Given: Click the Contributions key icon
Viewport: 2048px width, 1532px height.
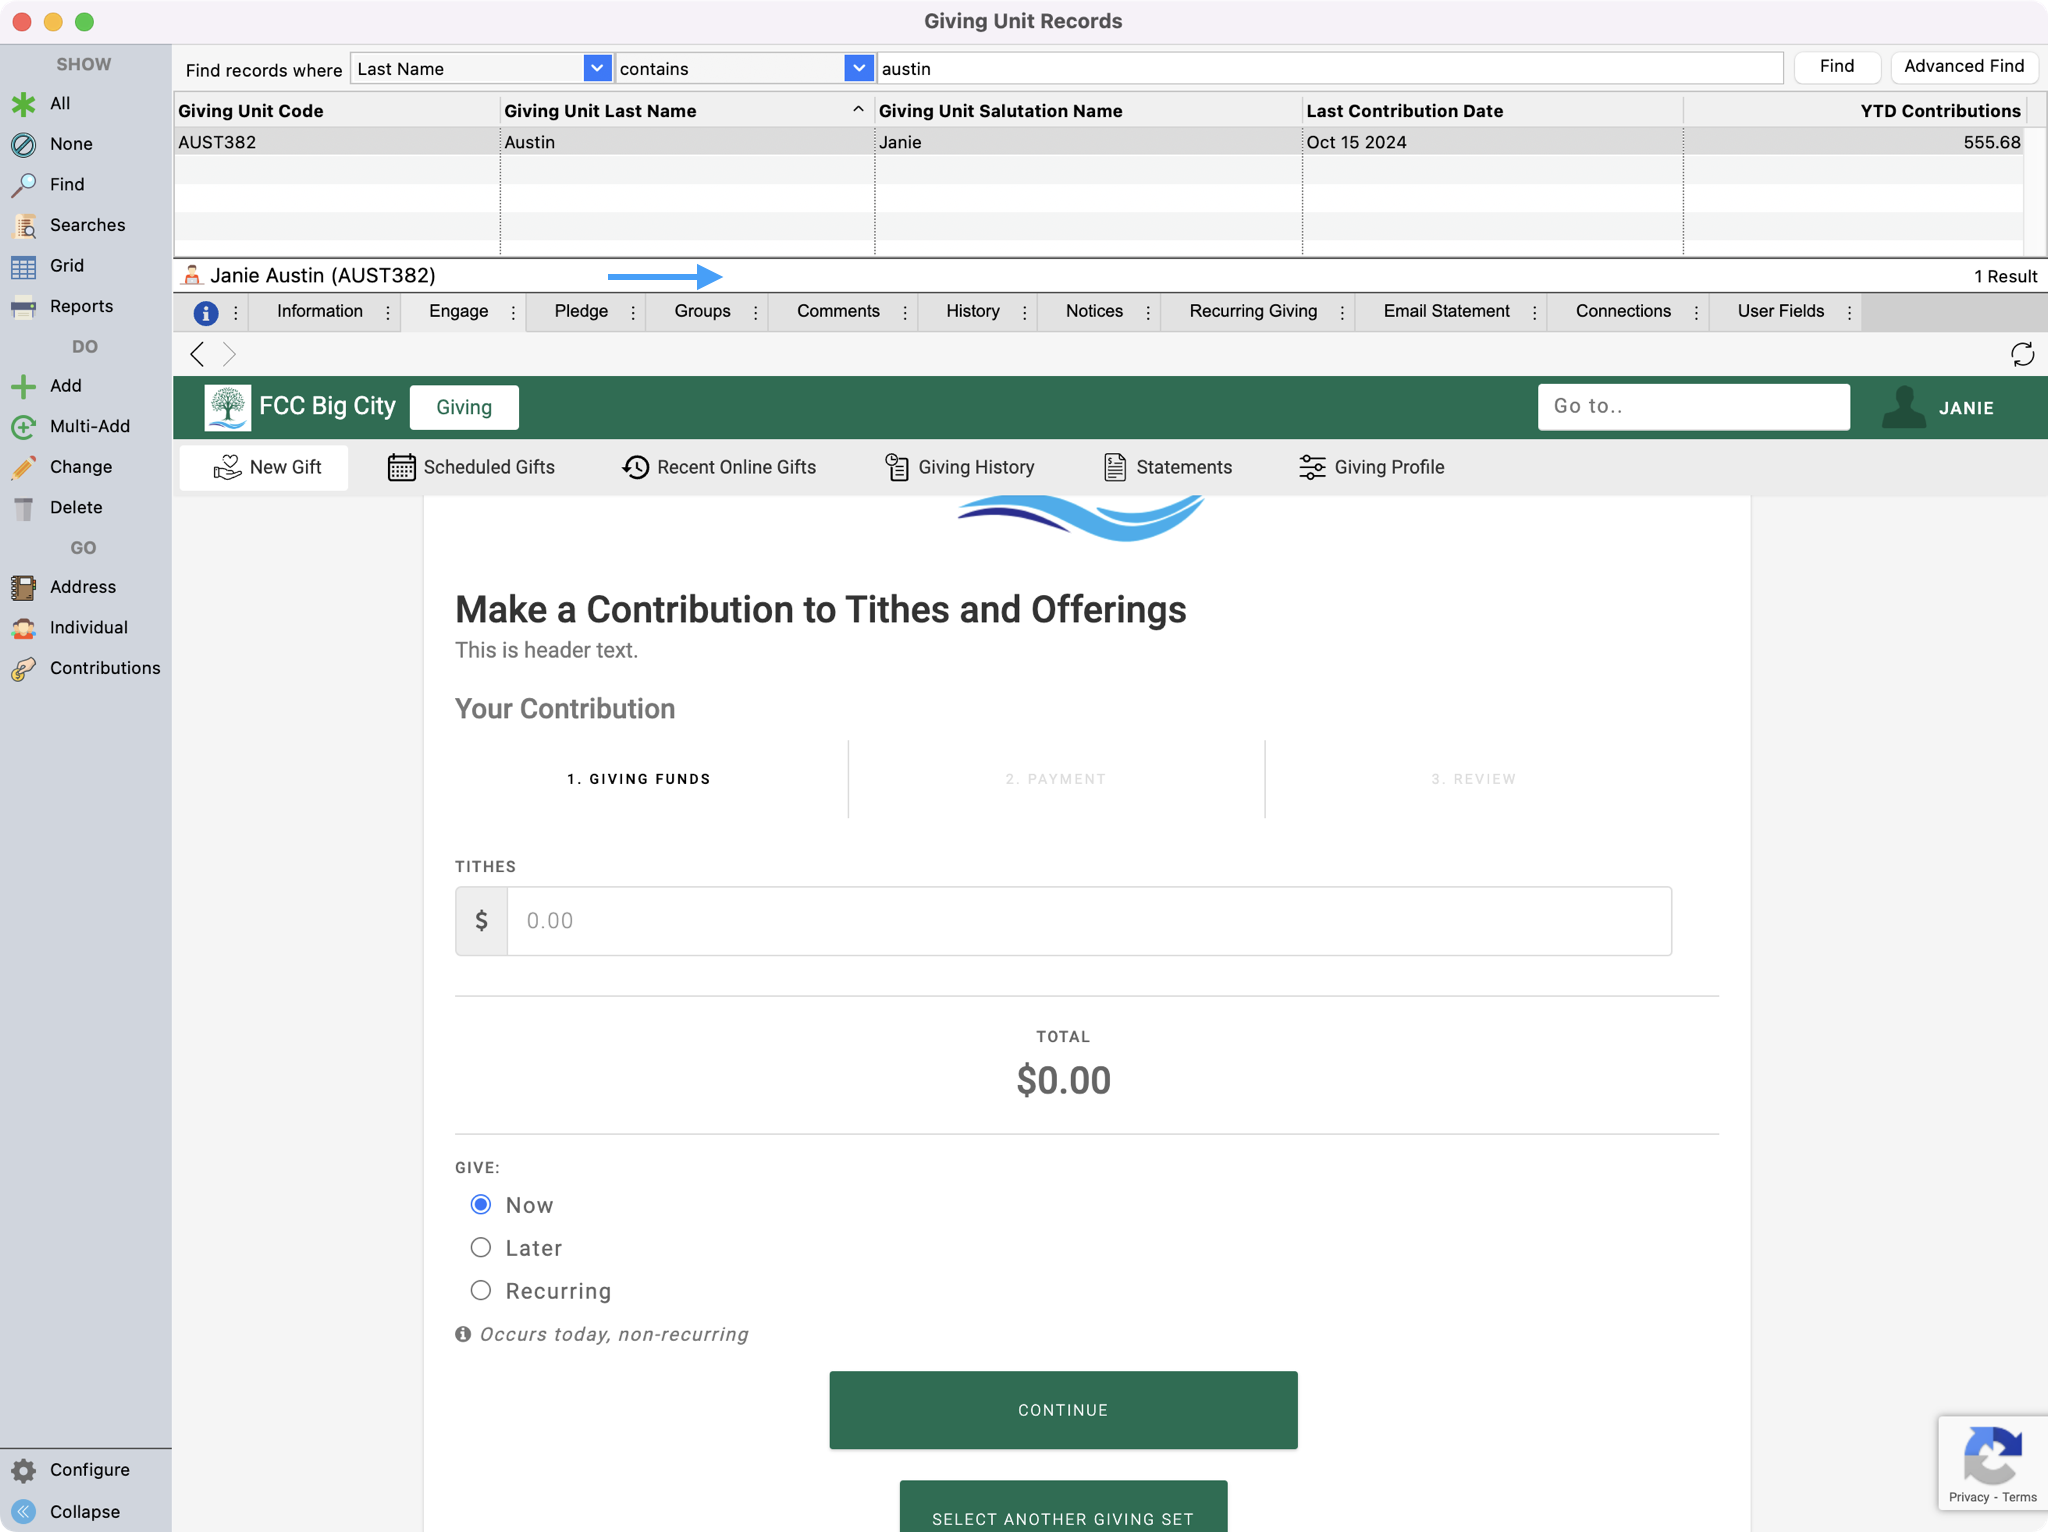Looking at the screenshot, I should tap(24, 668).
